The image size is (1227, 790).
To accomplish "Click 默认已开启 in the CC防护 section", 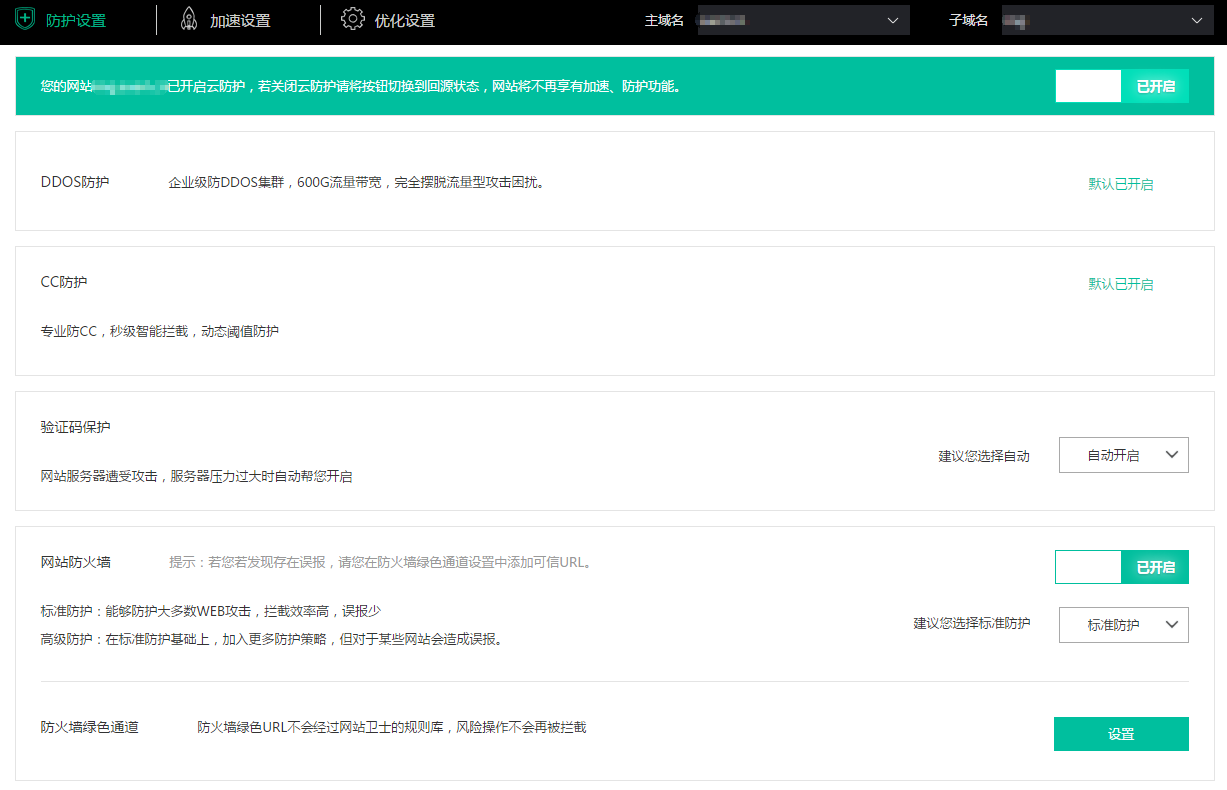I will [1120, 284].
